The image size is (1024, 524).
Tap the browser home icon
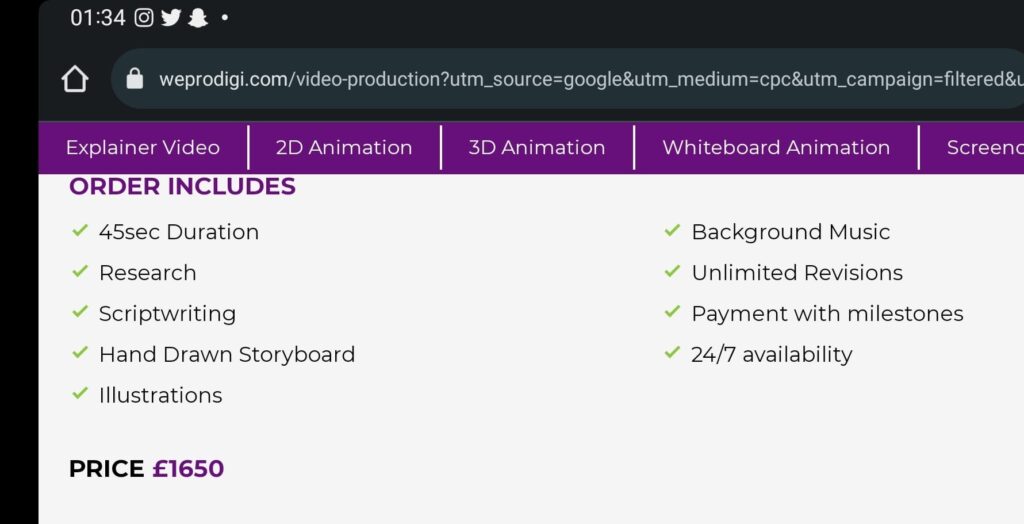(x=75, y=79)
